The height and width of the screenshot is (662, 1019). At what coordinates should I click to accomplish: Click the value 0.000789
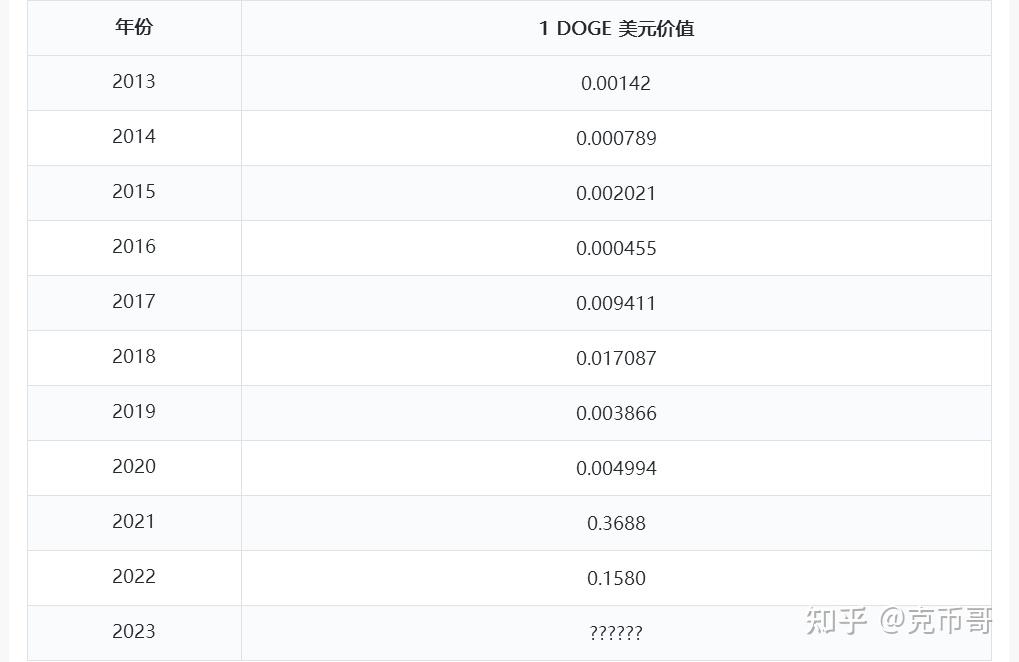click(616, 138)
